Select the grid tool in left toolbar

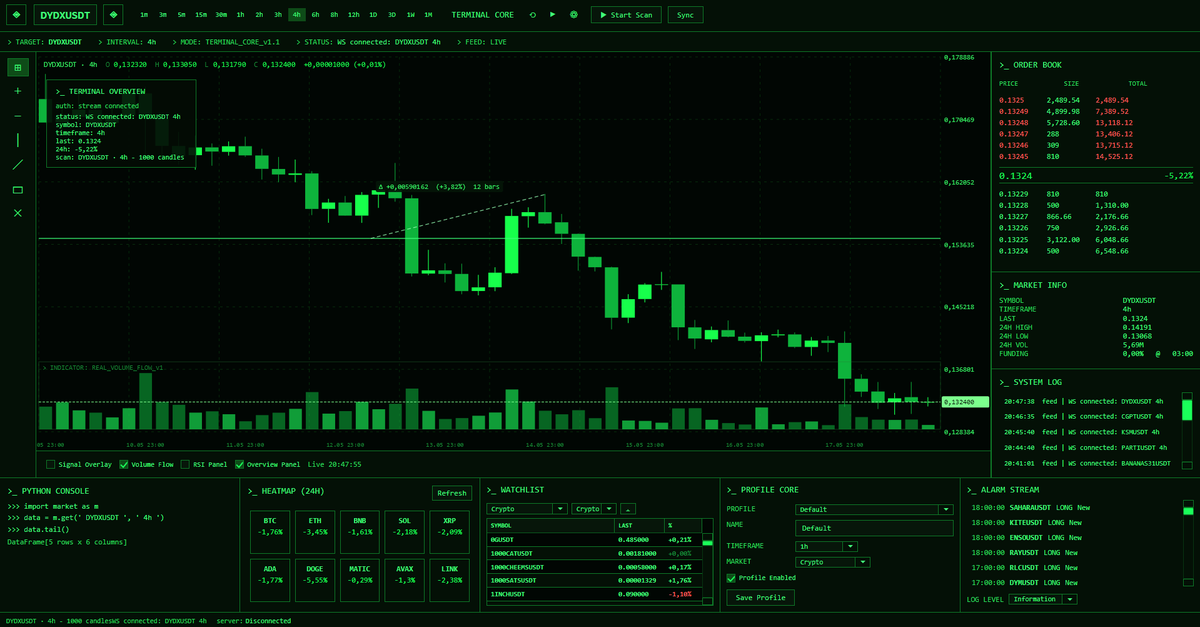point(17,67)
